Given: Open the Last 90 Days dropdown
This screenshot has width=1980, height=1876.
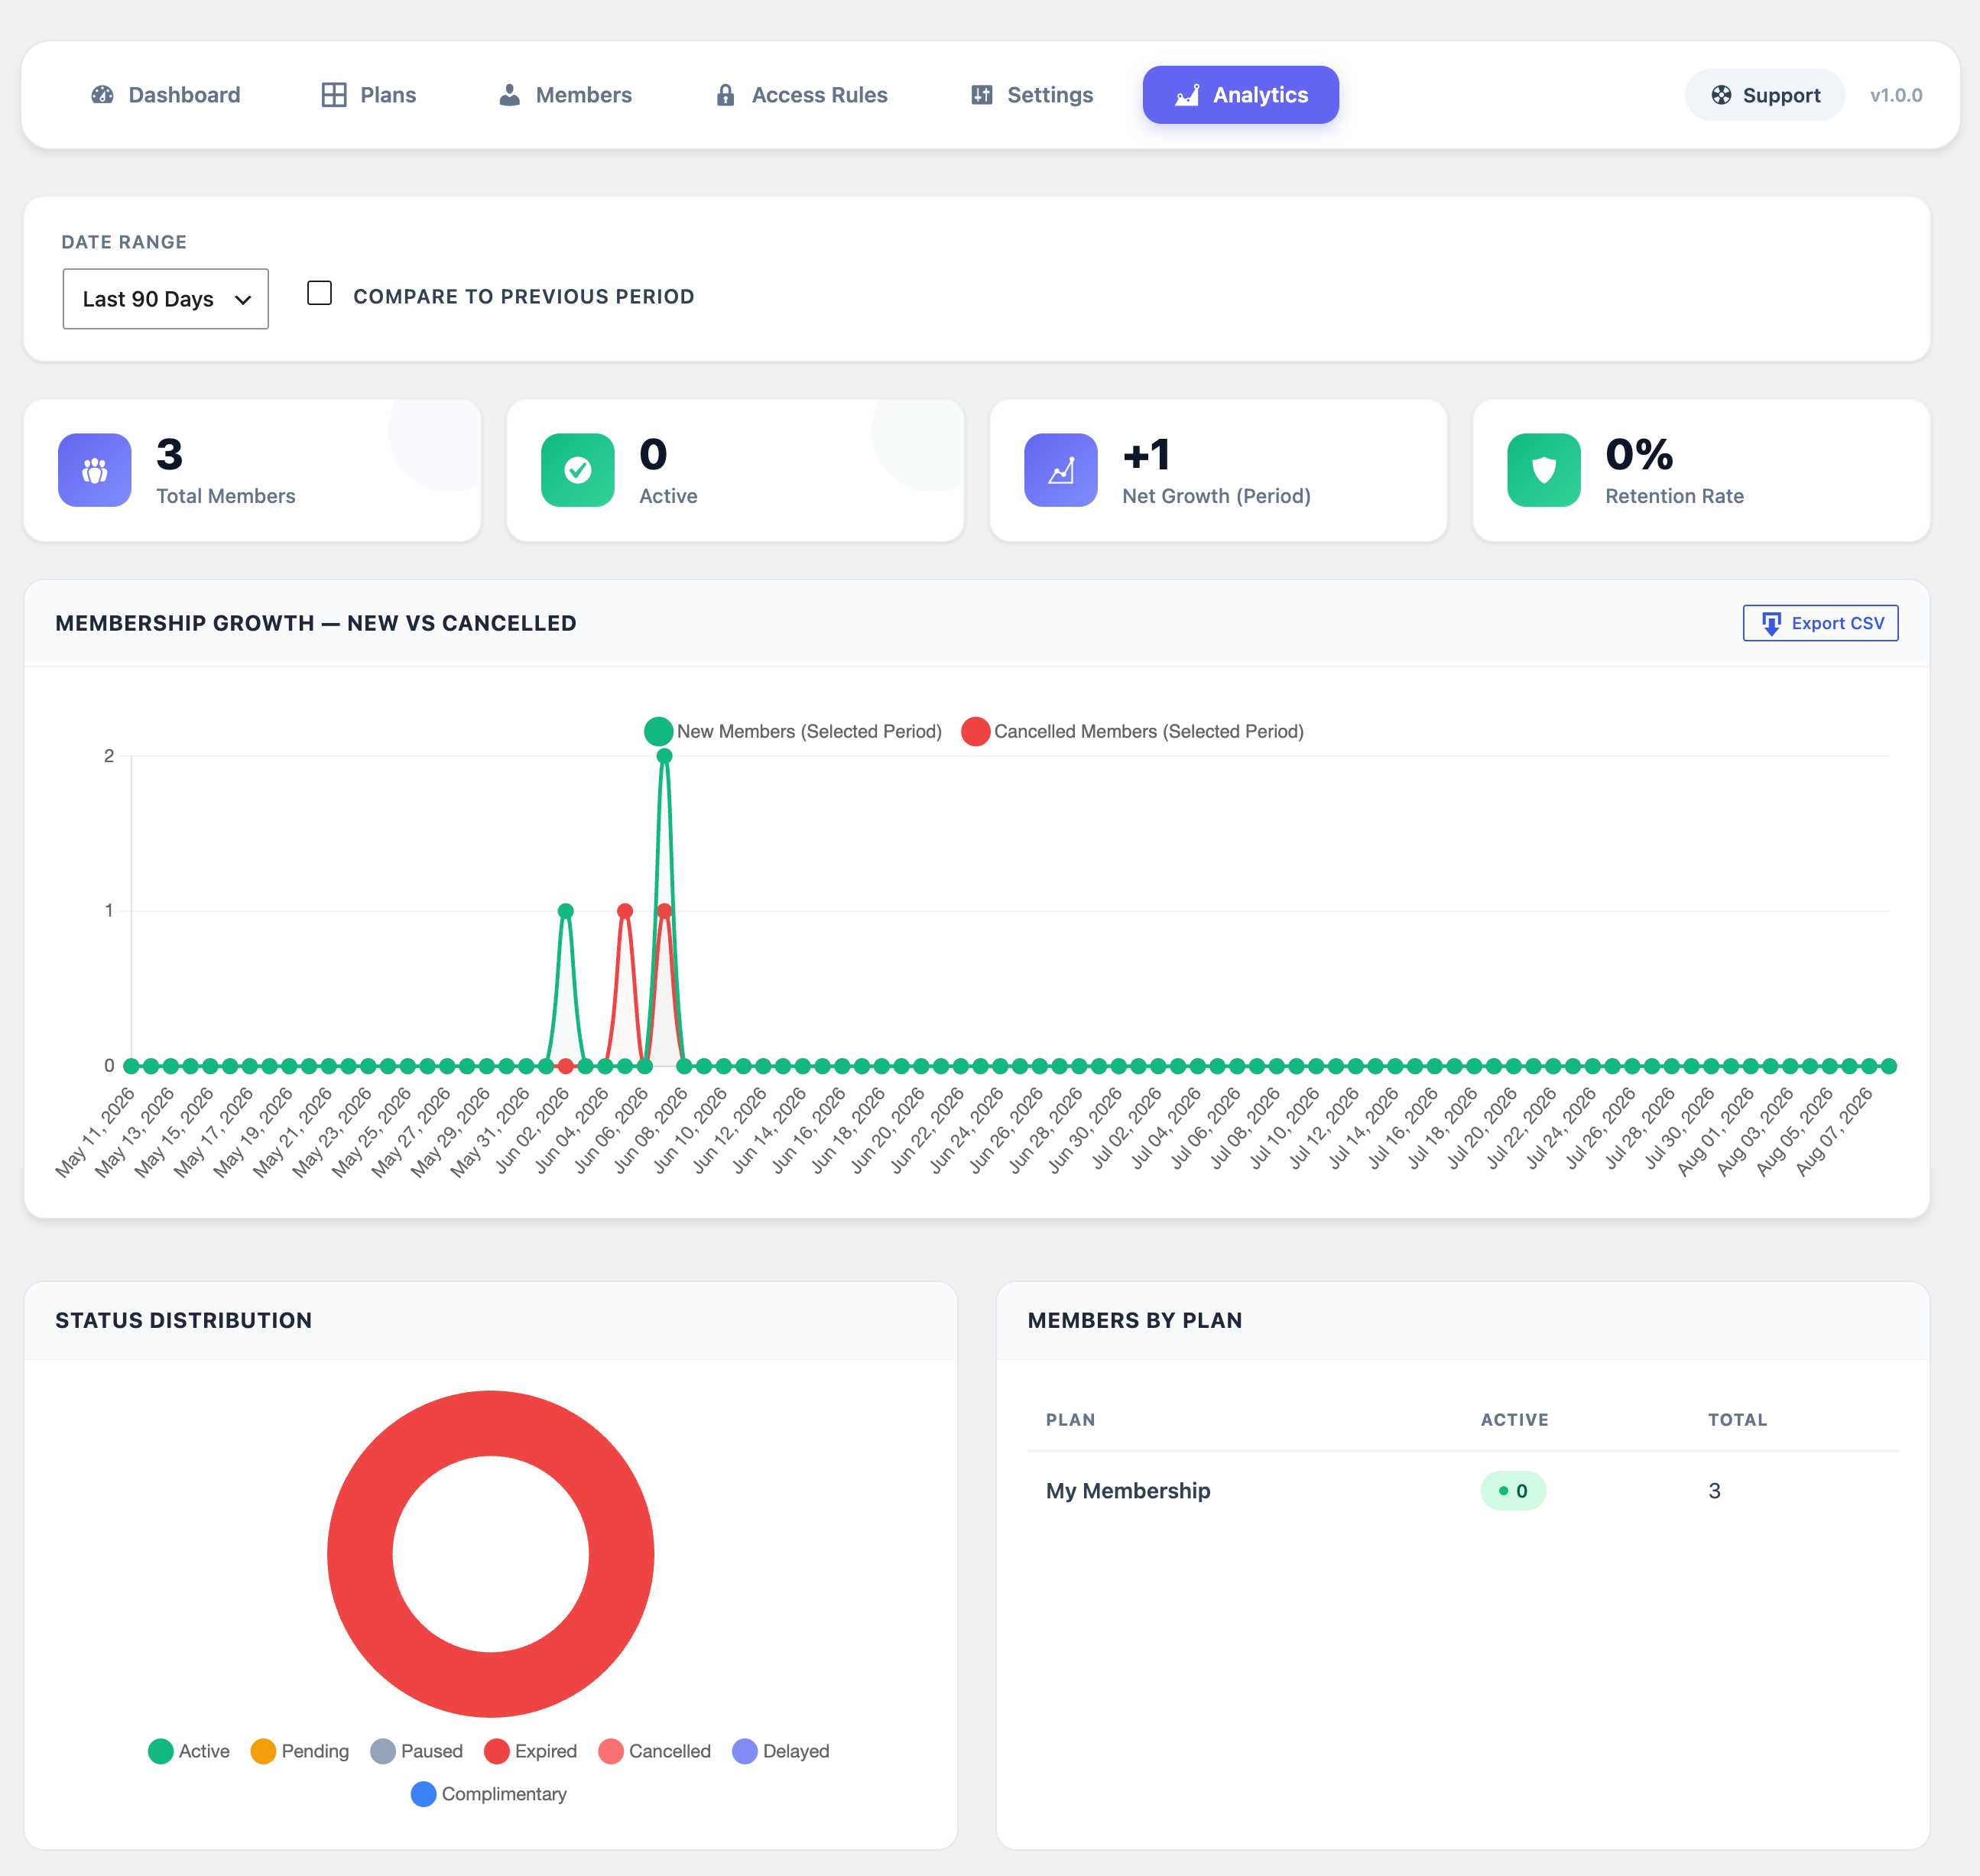Looking at the screenshot, I should pyautogui.click(x=166, y=299).
